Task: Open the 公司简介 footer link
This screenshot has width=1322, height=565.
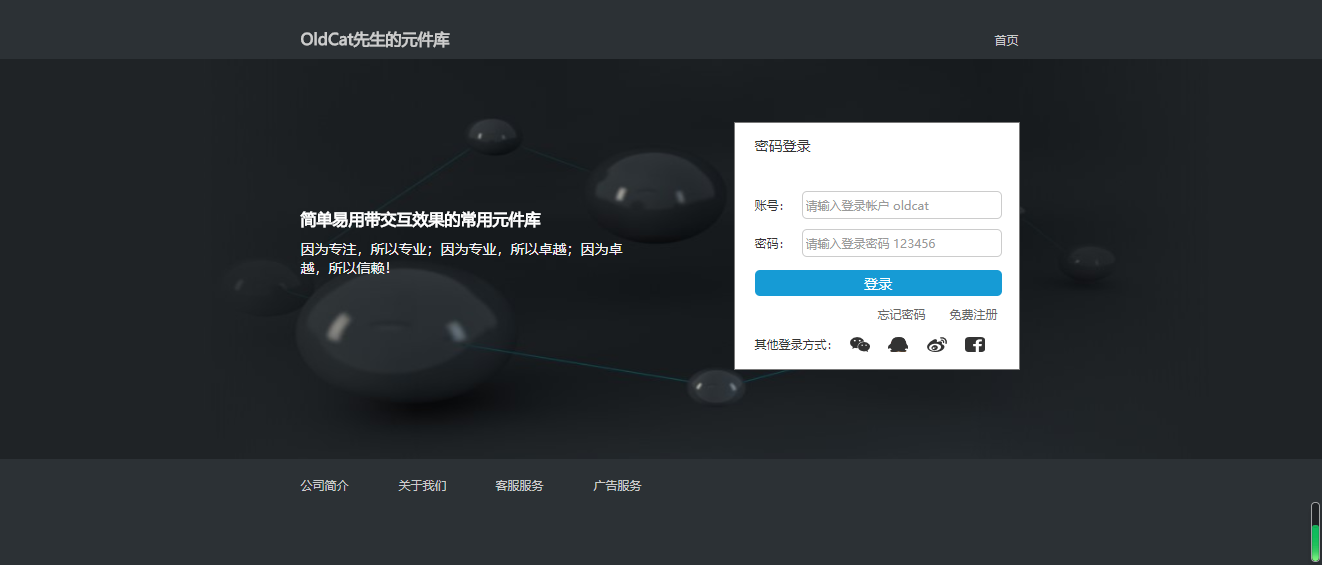Action: 324,486
